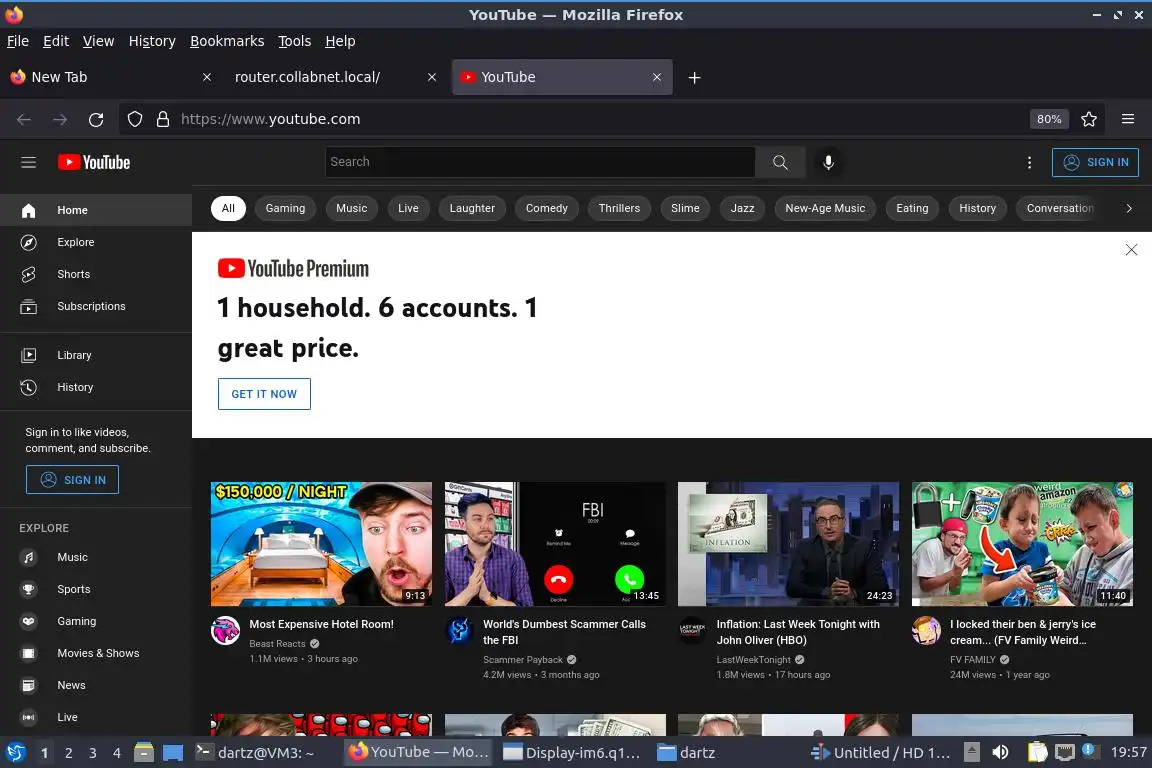
Task: Select the Thrillers filter chip
Action: [619, 209]
